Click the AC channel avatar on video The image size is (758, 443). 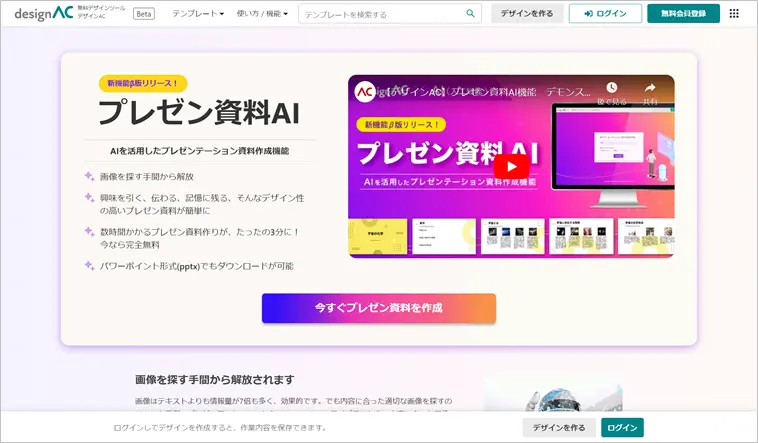point(366,91)
